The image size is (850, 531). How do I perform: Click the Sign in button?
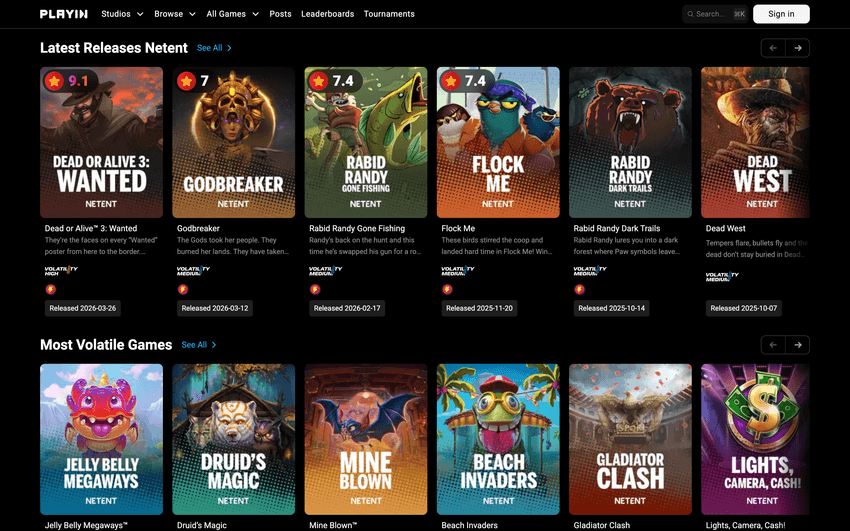pyautogui.click(x=781, y=14)
